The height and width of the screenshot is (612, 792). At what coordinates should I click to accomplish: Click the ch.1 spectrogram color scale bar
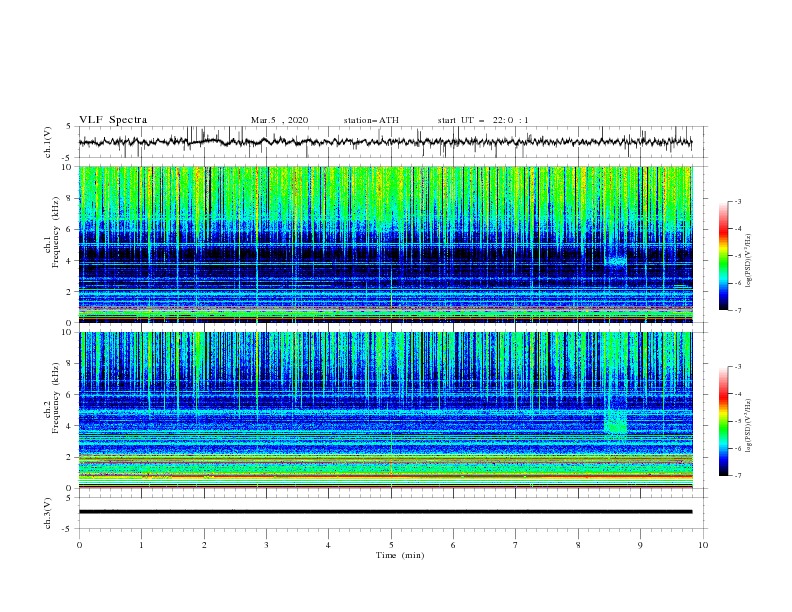723,256
